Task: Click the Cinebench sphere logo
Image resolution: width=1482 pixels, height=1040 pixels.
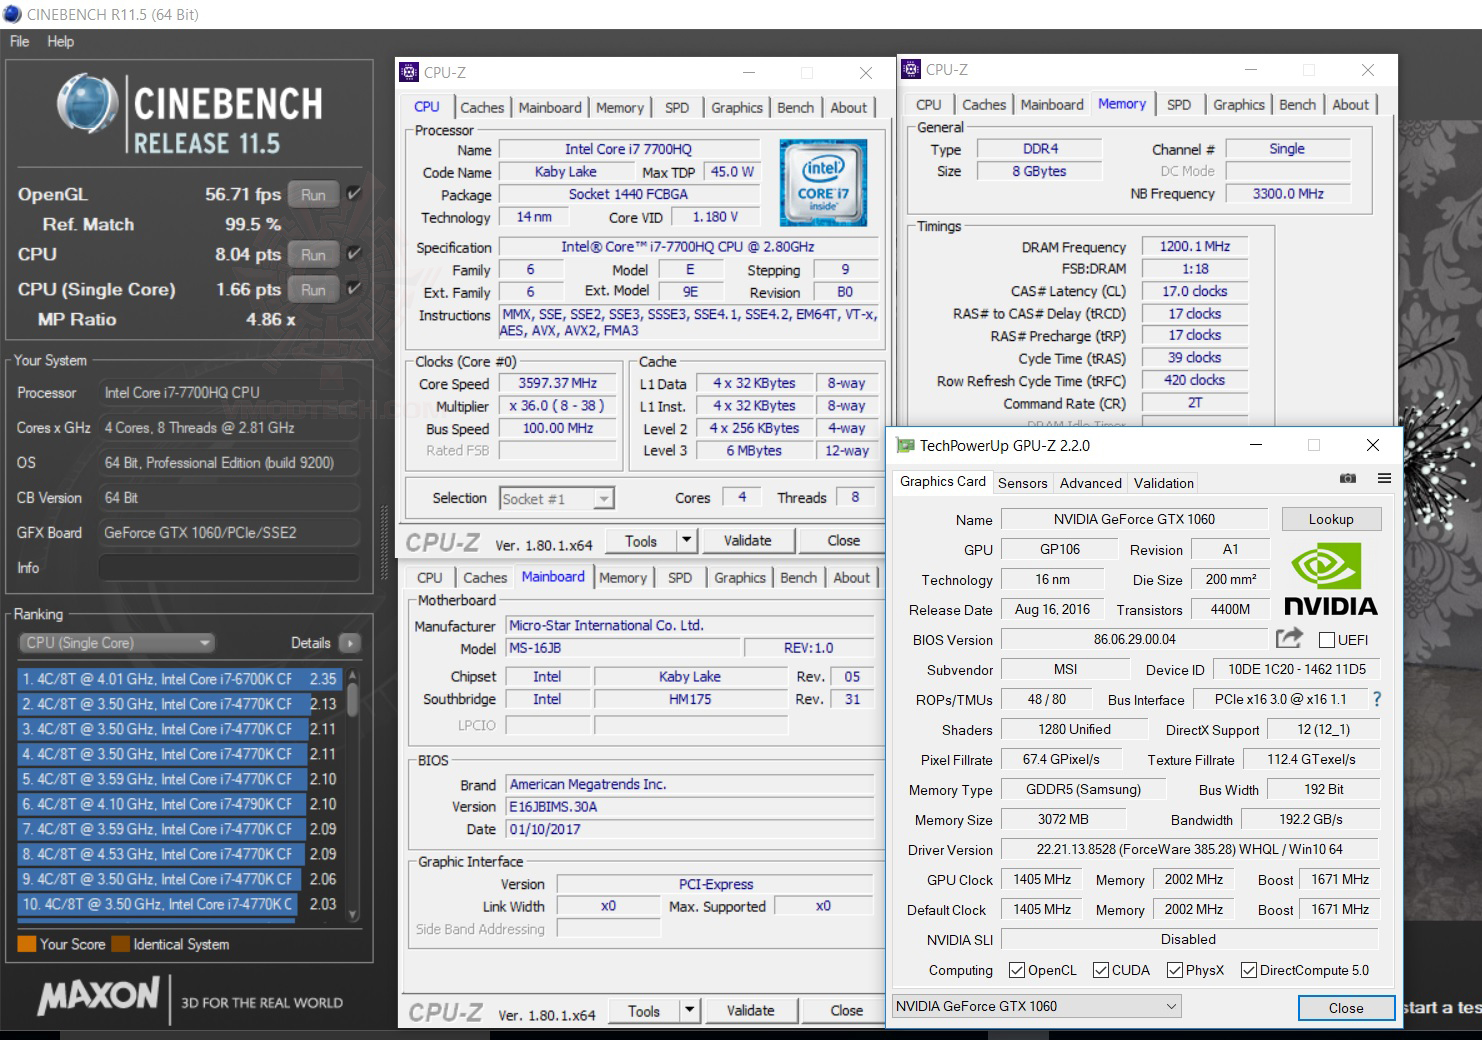Action: [88, 103]
